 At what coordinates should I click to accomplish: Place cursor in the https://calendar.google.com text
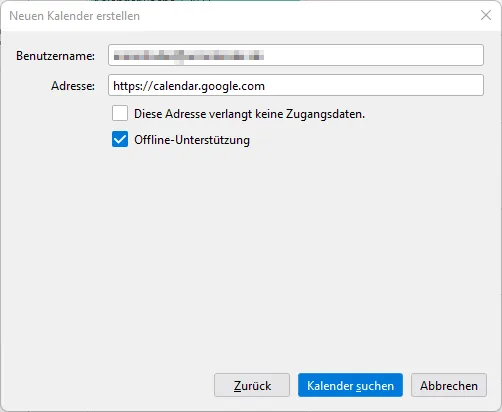point(189,86)
